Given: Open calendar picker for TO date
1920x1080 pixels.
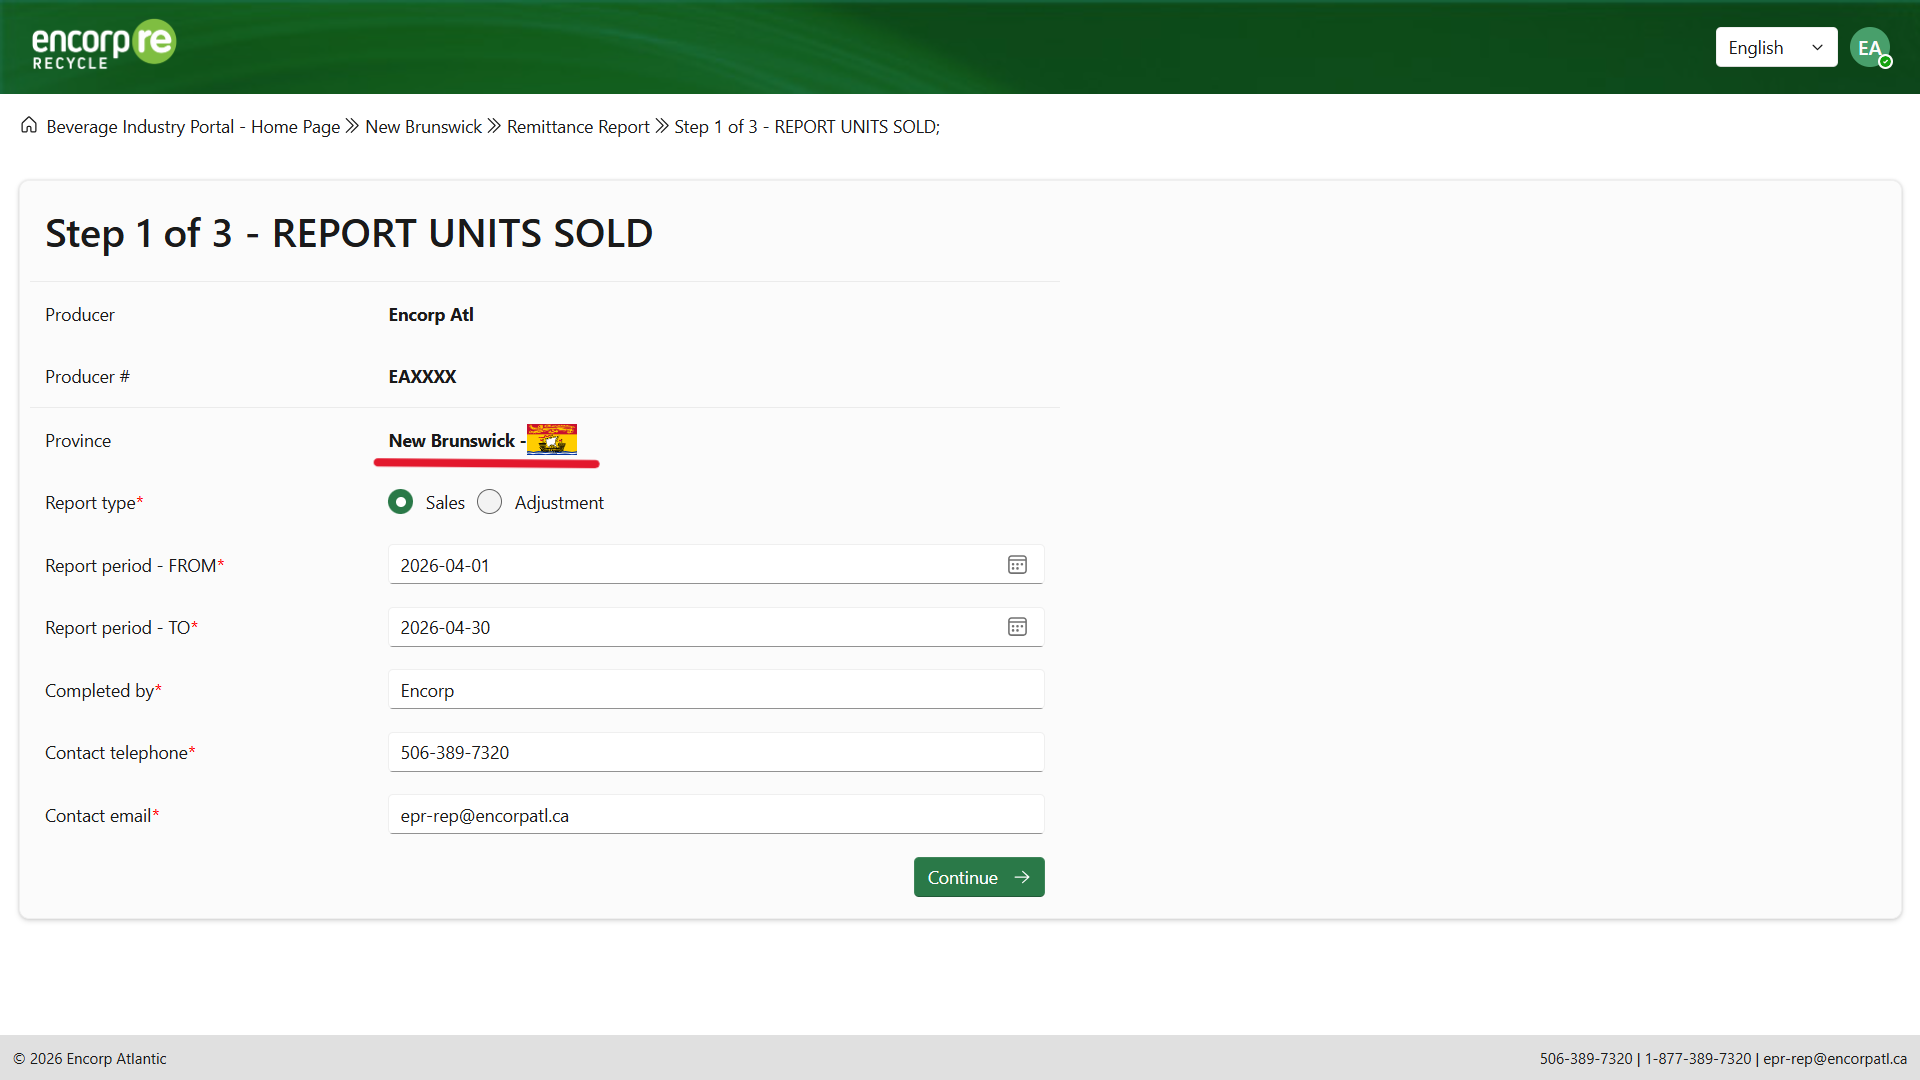Looking at the screenshot, I should click(x=1017, y=627).
